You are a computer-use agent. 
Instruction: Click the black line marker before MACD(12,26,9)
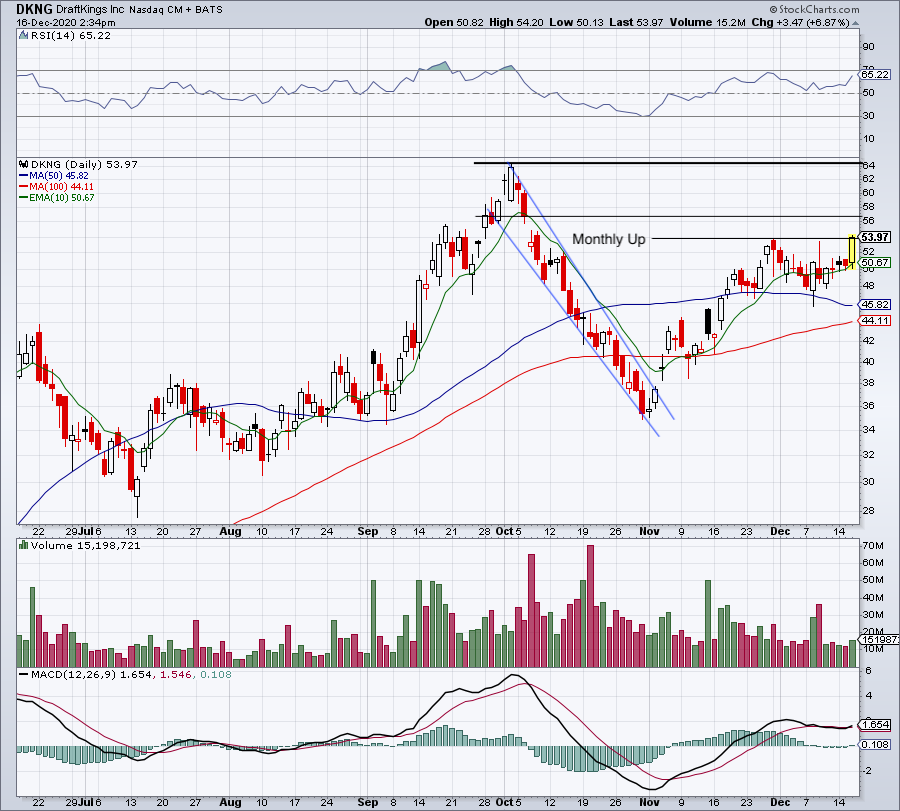click(x=24, y=674)
